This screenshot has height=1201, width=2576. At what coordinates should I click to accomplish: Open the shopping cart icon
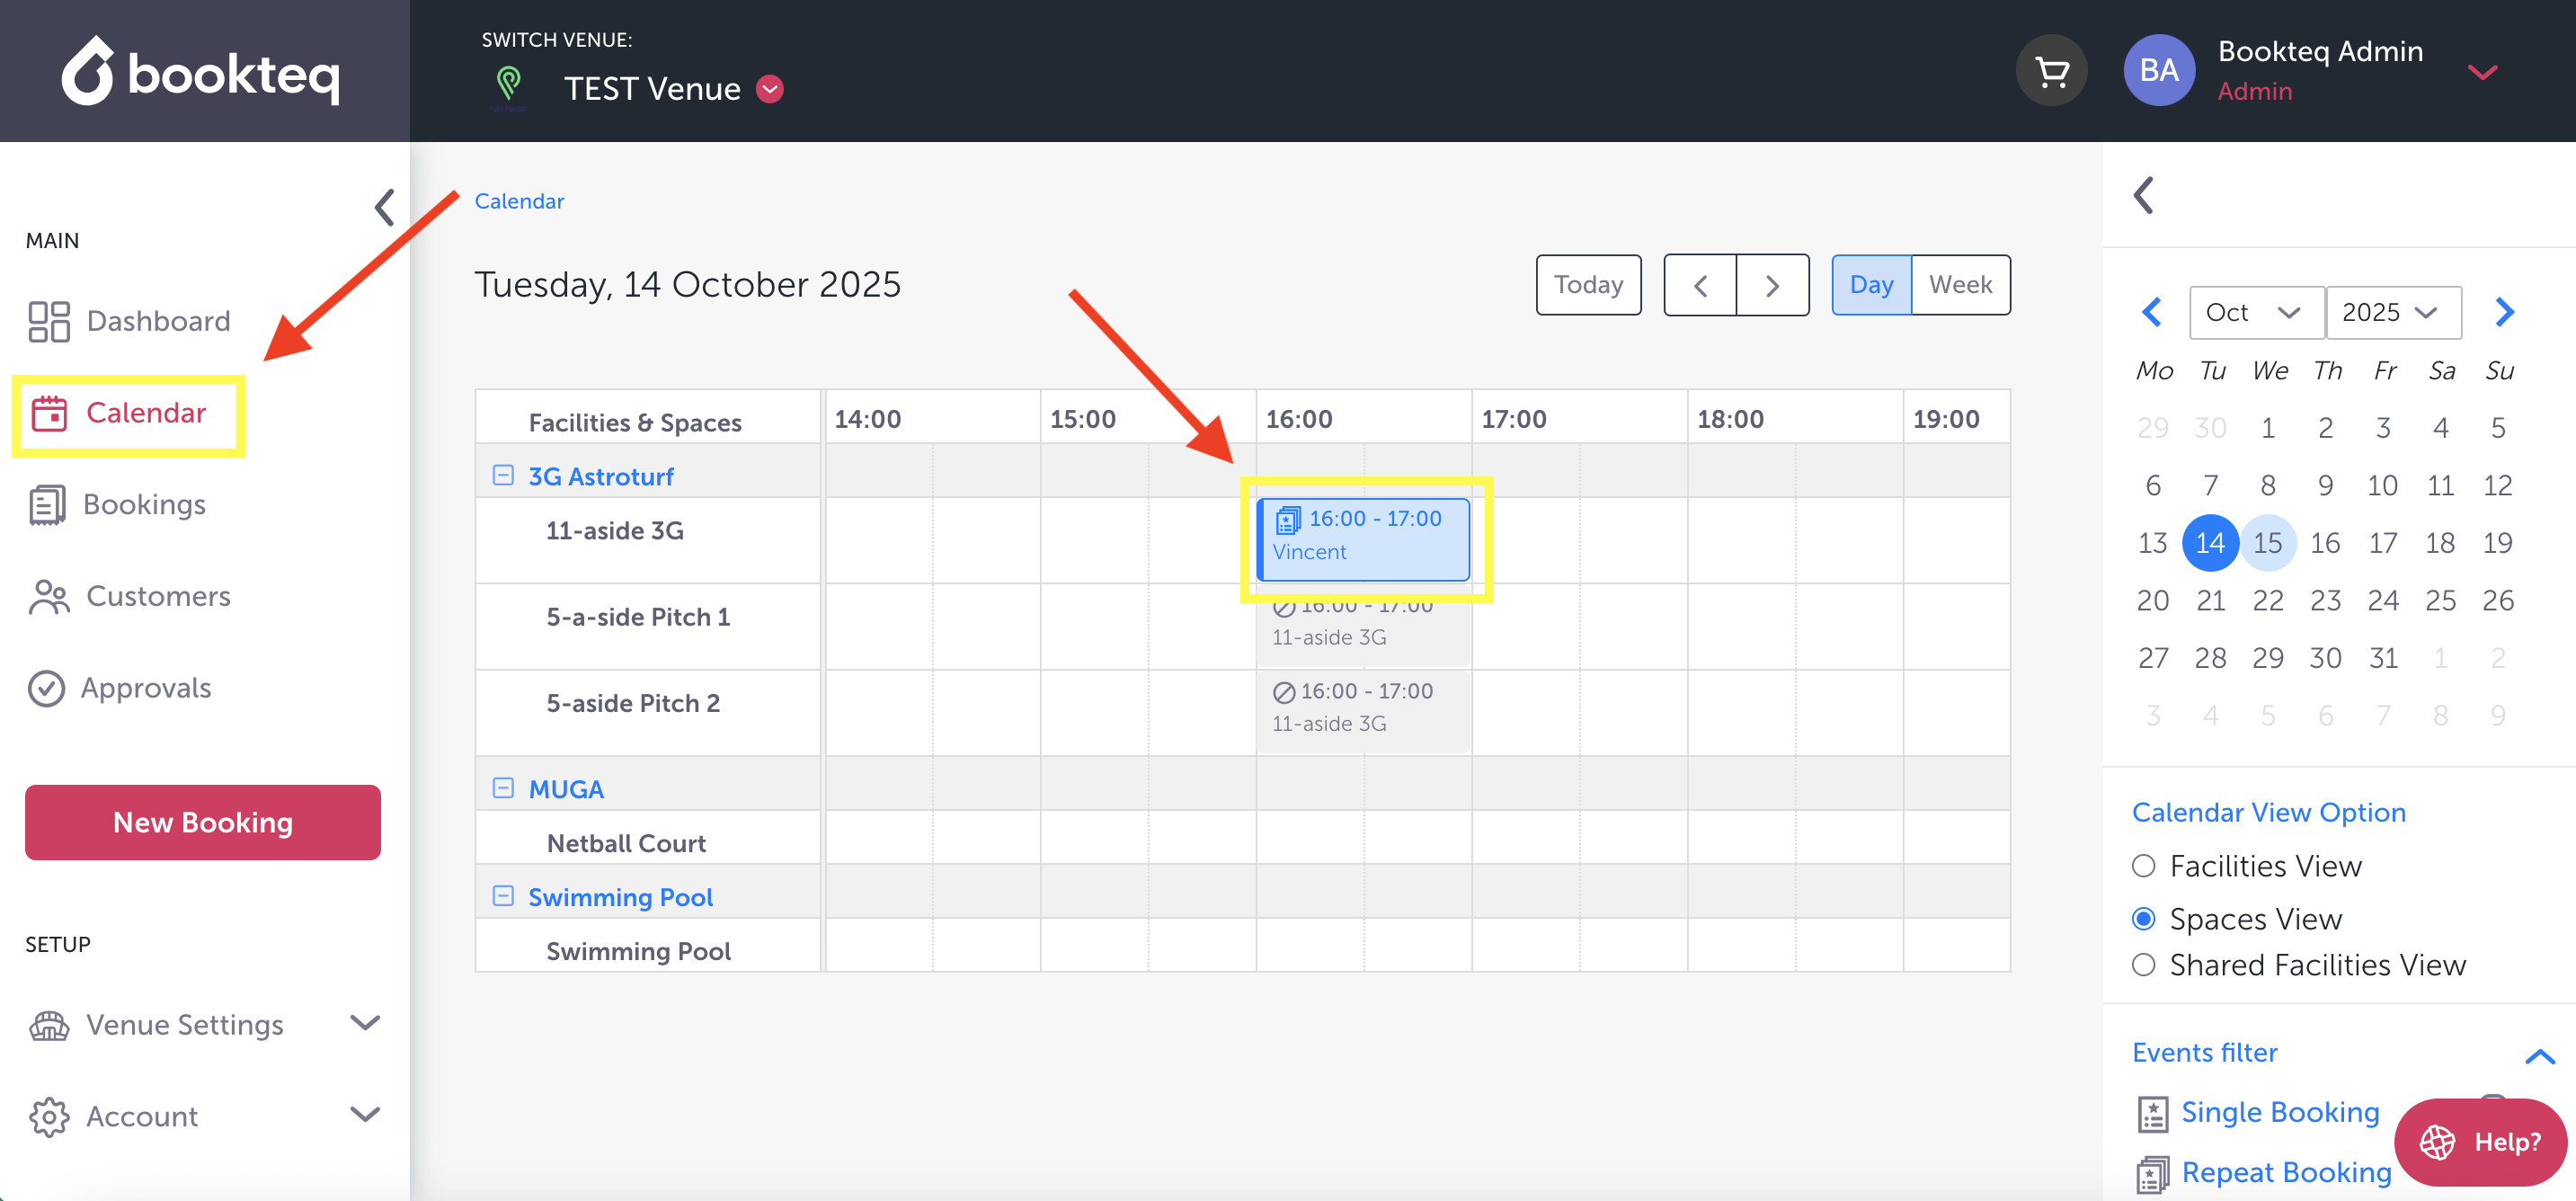2051,71
